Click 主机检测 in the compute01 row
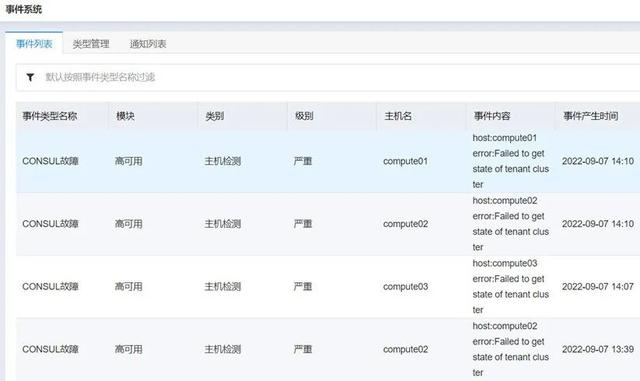Image resolution: width=640 pixels, height=381 pixels. (223, 161)
